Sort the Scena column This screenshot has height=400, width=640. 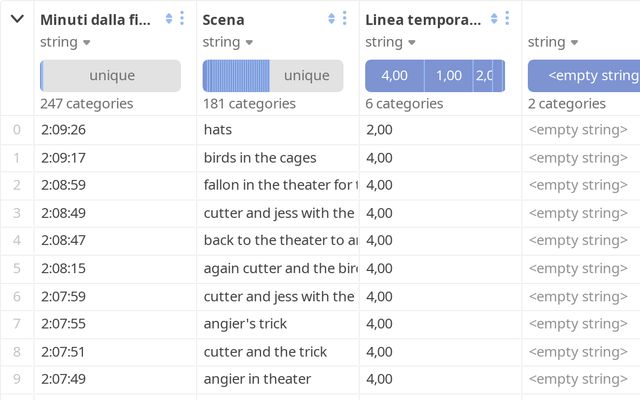(x=332, y=18)
